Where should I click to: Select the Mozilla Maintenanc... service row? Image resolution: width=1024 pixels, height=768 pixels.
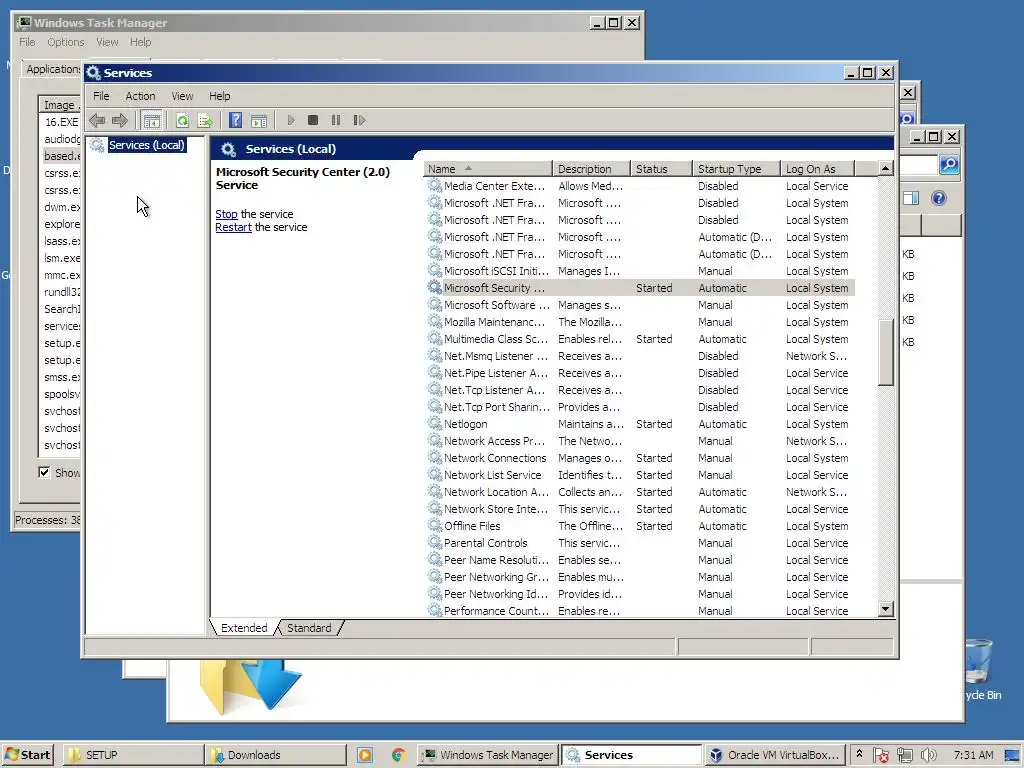pos(639,322)
